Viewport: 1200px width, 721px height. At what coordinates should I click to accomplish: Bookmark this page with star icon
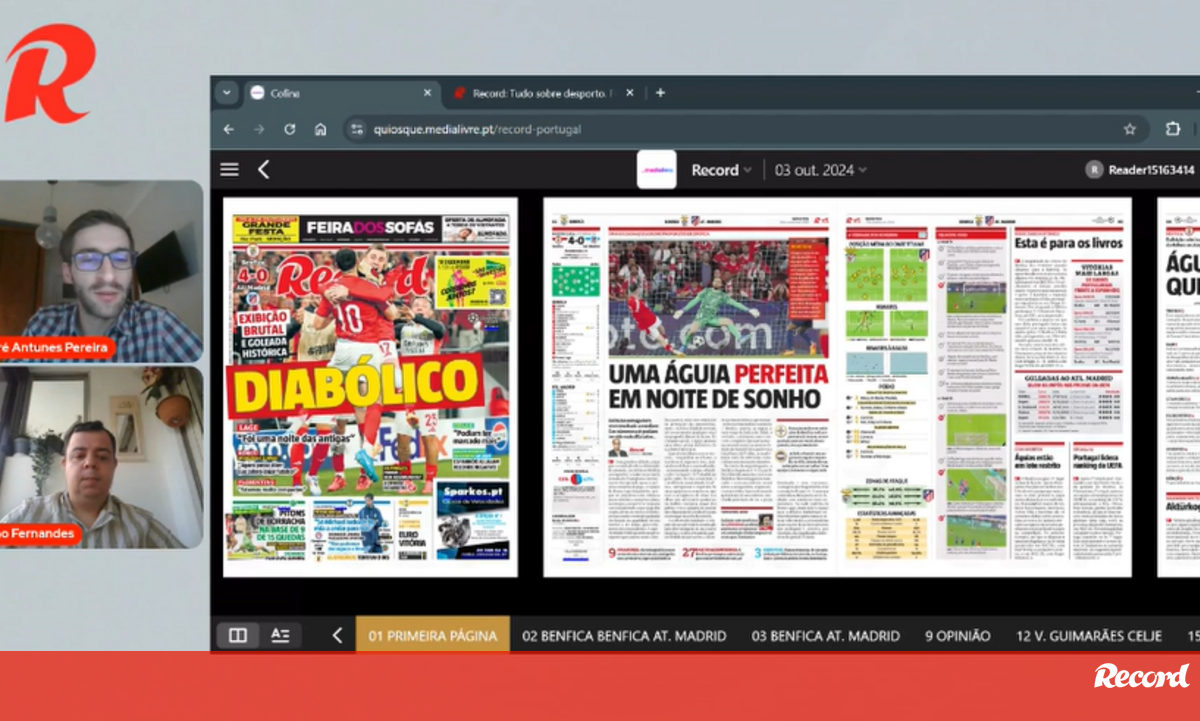[x=1129, y=129]
